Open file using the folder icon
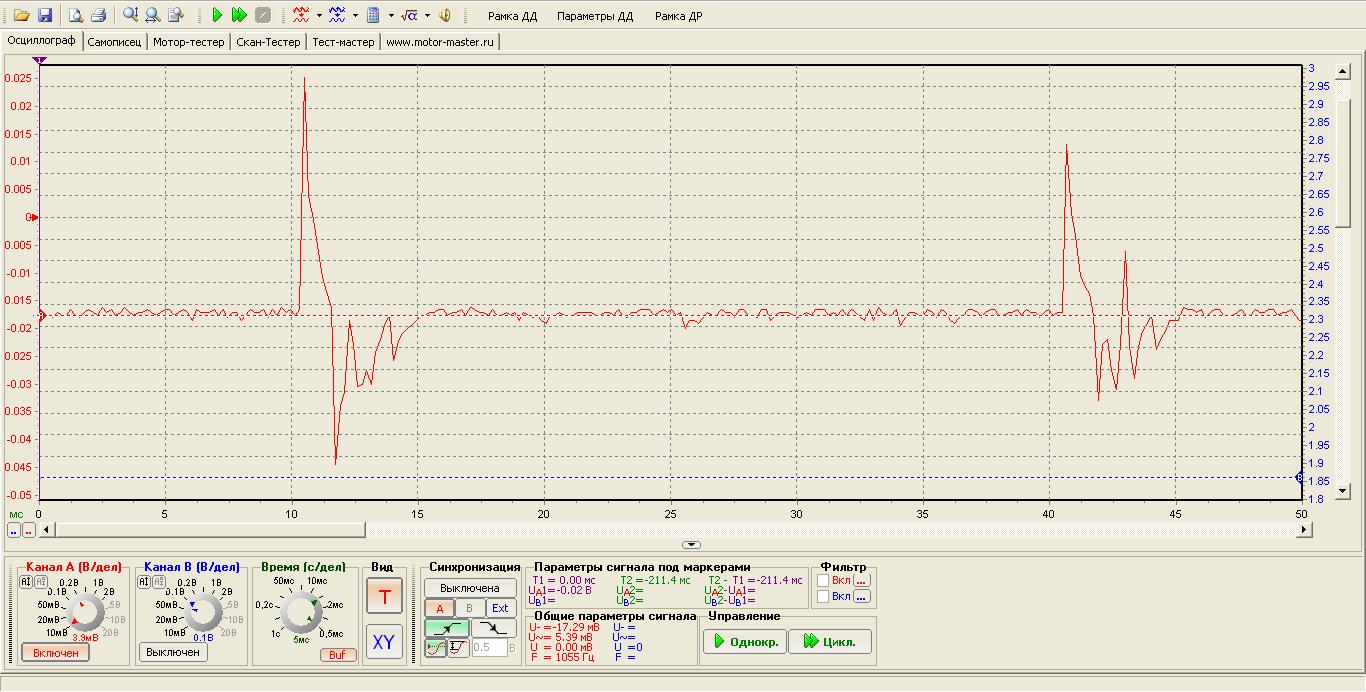 21,15
